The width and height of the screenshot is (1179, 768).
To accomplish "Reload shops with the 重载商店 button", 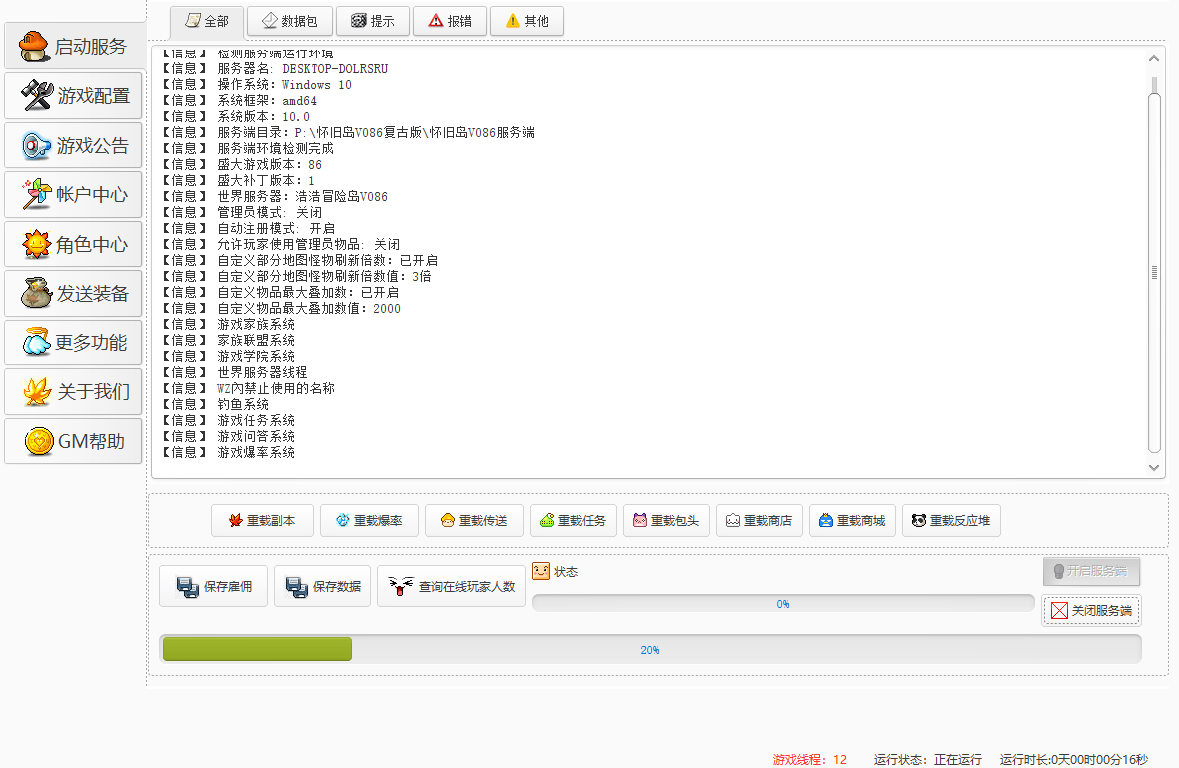I will click(759, 521).
